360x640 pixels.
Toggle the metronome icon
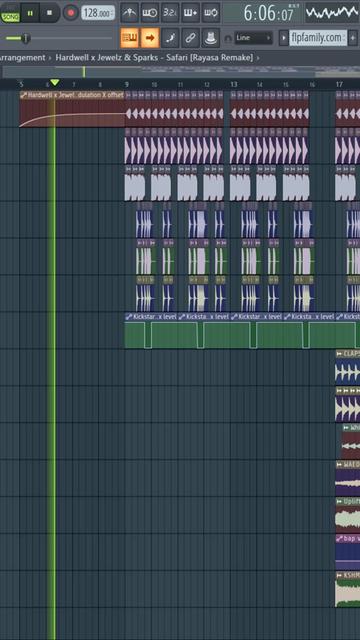[x=129, y=13]
